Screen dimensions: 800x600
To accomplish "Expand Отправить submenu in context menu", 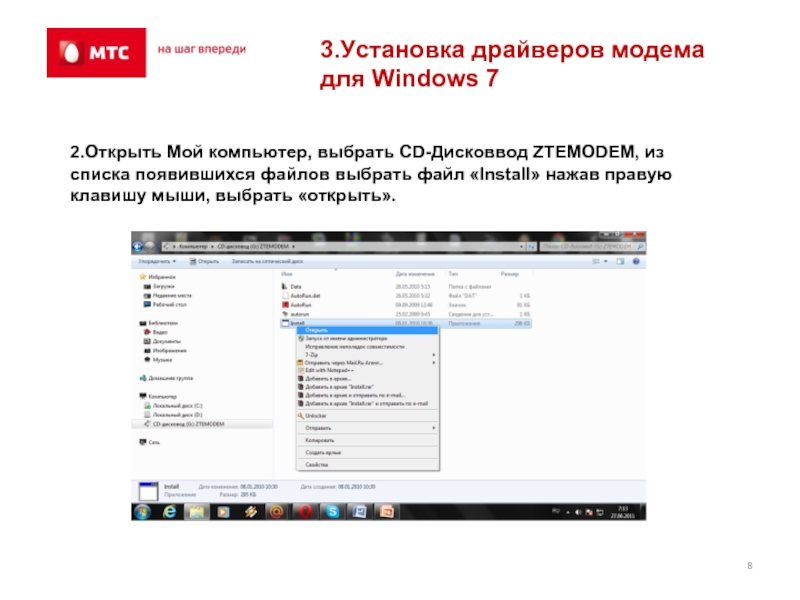I will click(x=434, y=428).
